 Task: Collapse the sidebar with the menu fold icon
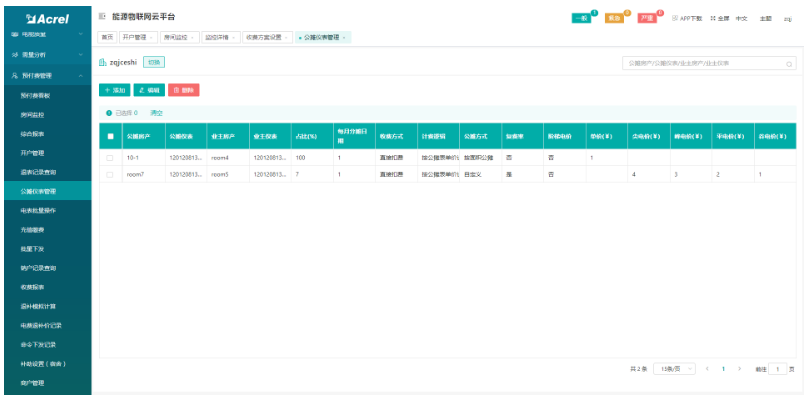point(102,17)
